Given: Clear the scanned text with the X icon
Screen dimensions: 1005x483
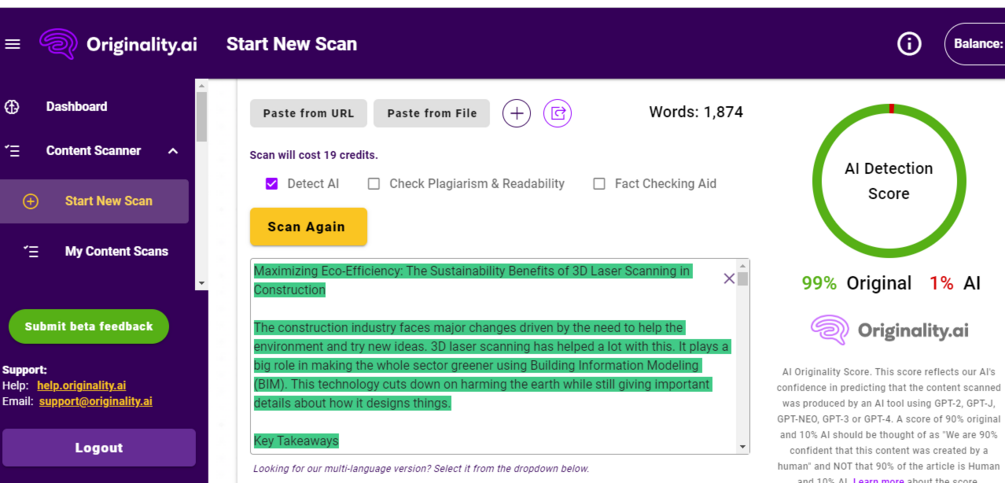Looking at the screenshot, I should point(729,278).
